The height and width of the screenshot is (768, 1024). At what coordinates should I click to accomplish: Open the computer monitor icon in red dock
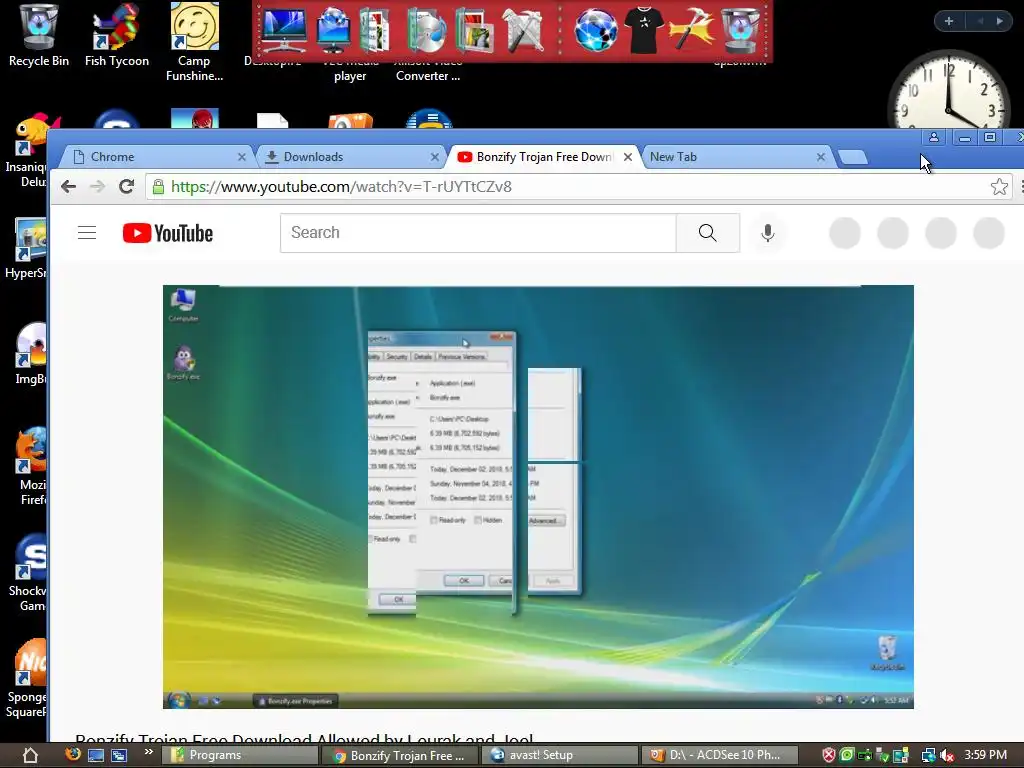pyautogui.click(x=284, y=30)
